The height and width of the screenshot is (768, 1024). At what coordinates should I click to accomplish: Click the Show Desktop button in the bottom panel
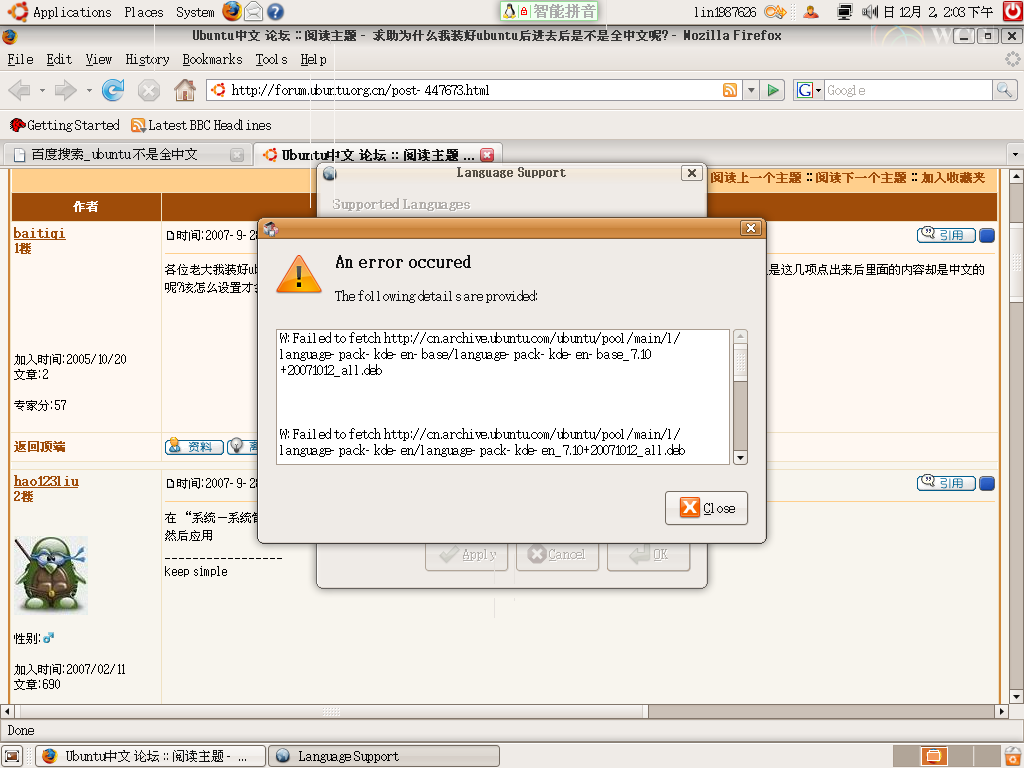click(x=12, y=756)
